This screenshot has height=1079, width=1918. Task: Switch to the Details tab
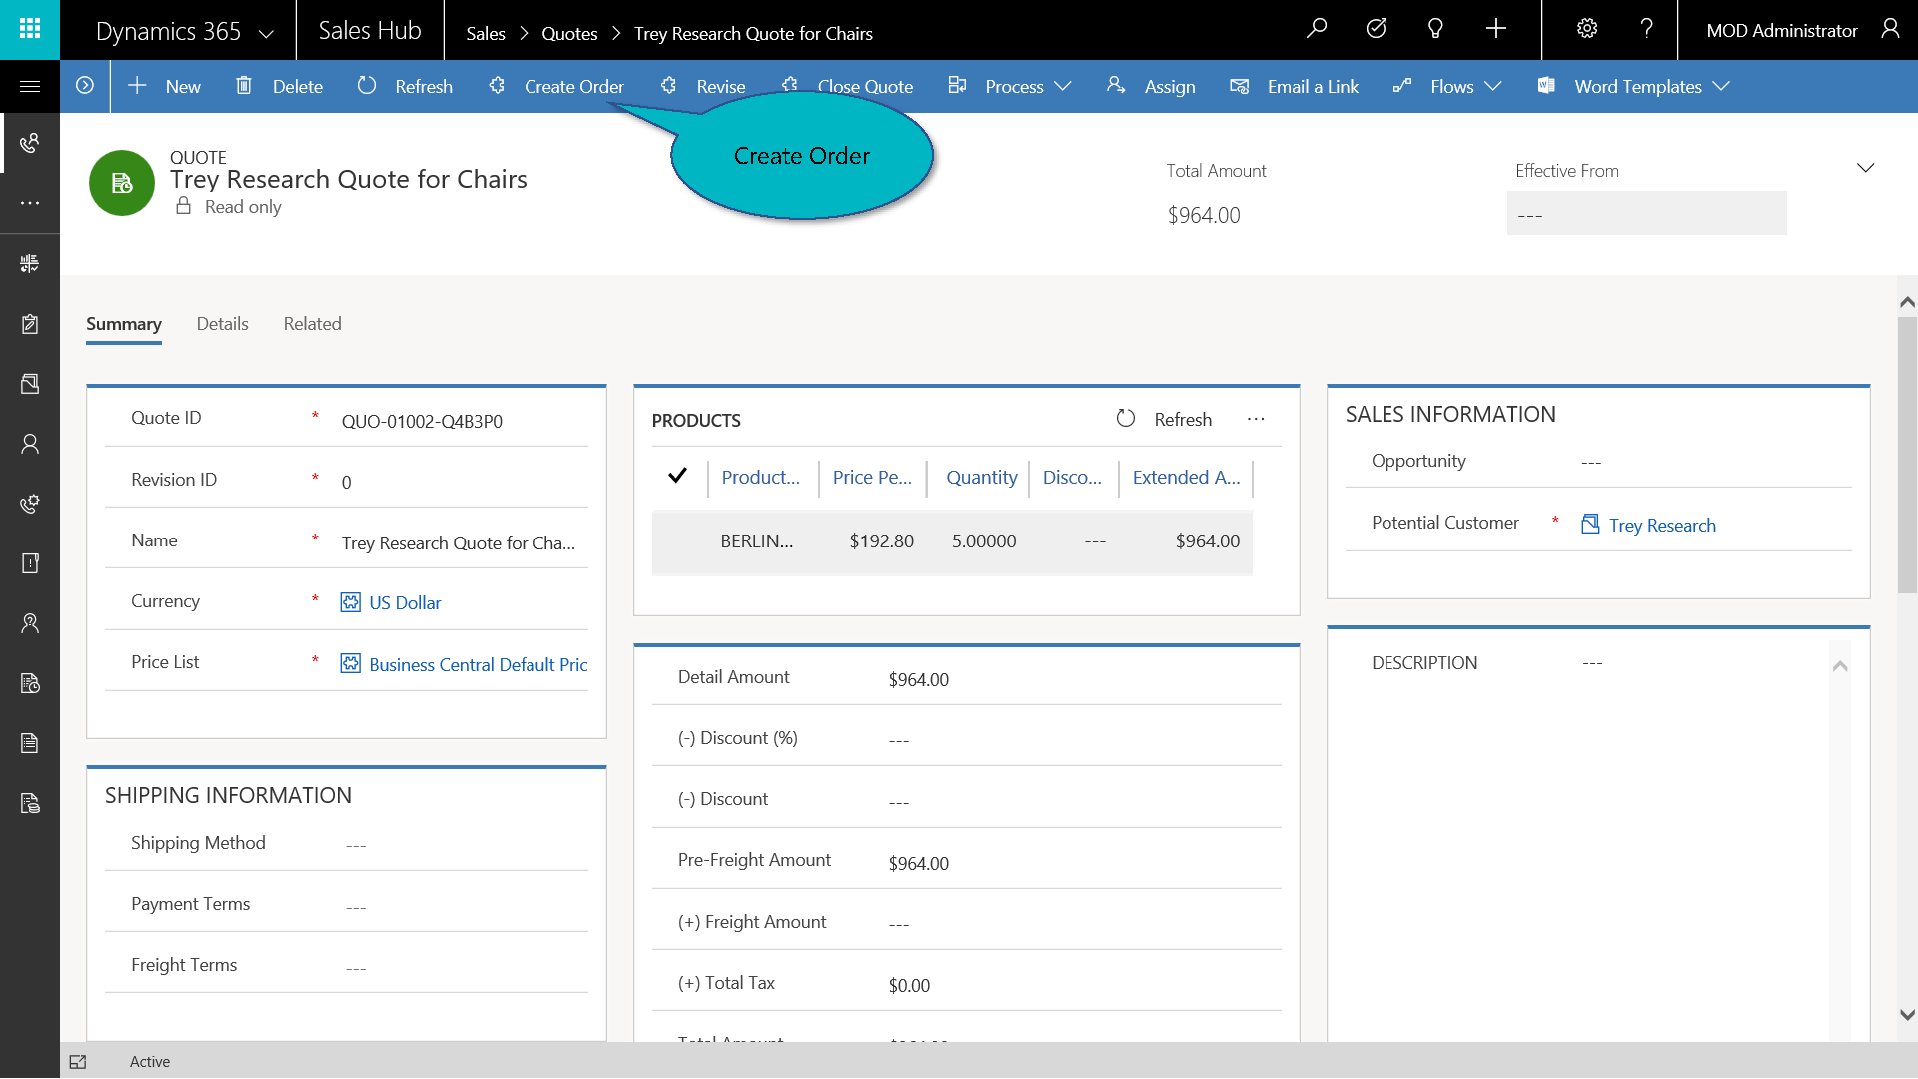[x=222, y=324]
